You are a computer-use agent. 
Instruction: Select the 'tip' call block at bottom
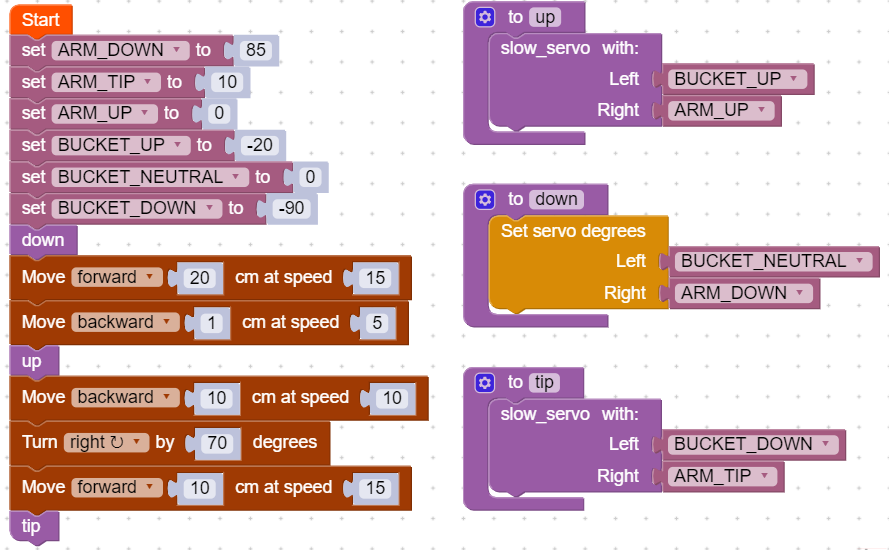32,526
